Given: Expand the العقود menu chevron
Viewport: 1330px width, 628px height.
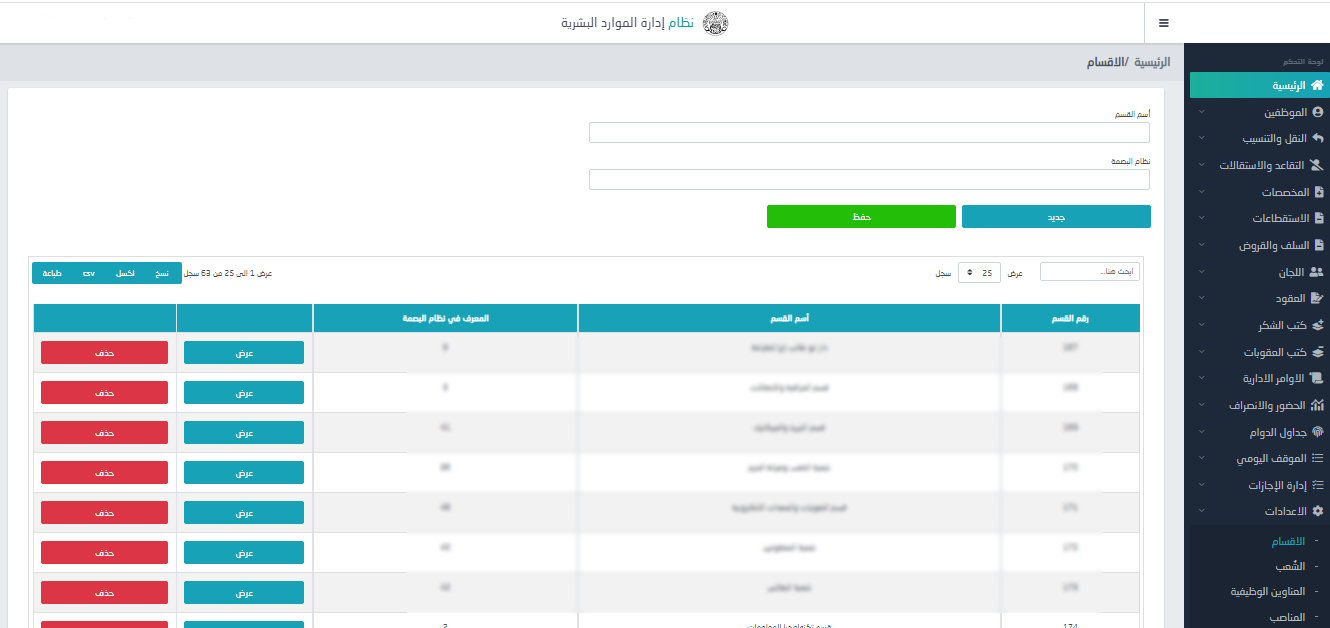Looking at the screenshot, I should (1201, 298).
